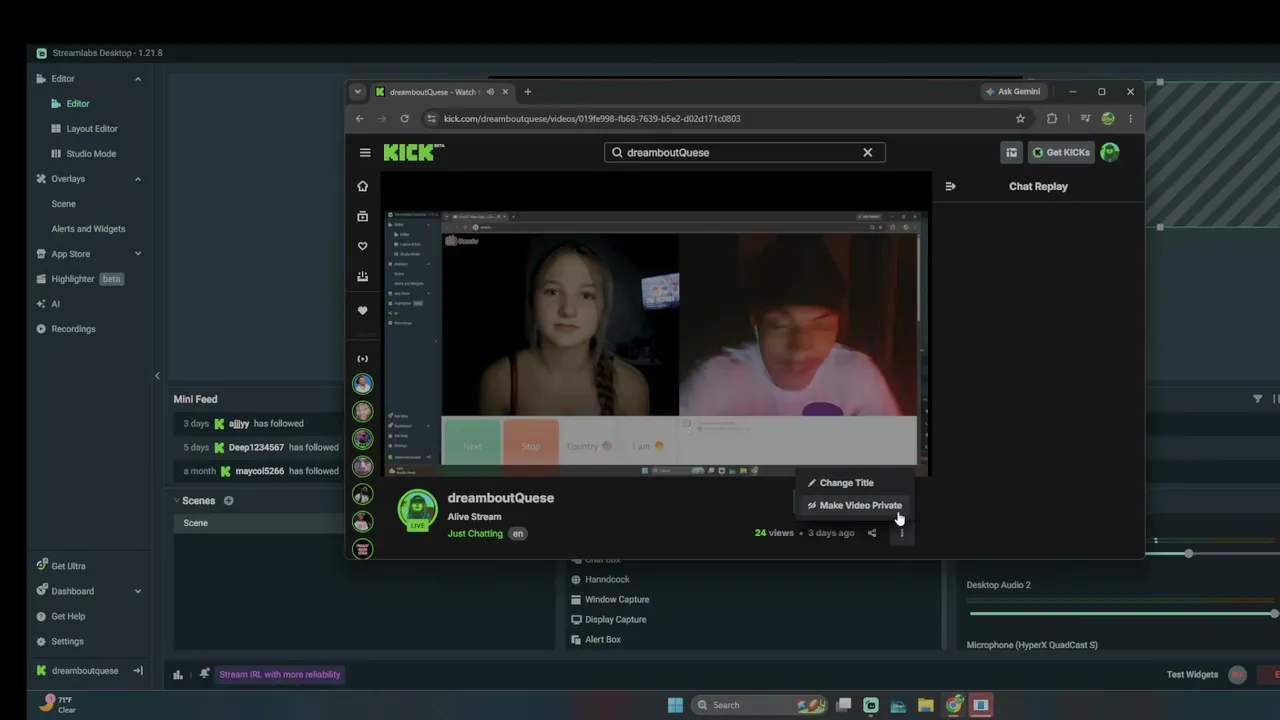Open Streamlabs Settings
The image size is (1280, 720).
point(67,641)
